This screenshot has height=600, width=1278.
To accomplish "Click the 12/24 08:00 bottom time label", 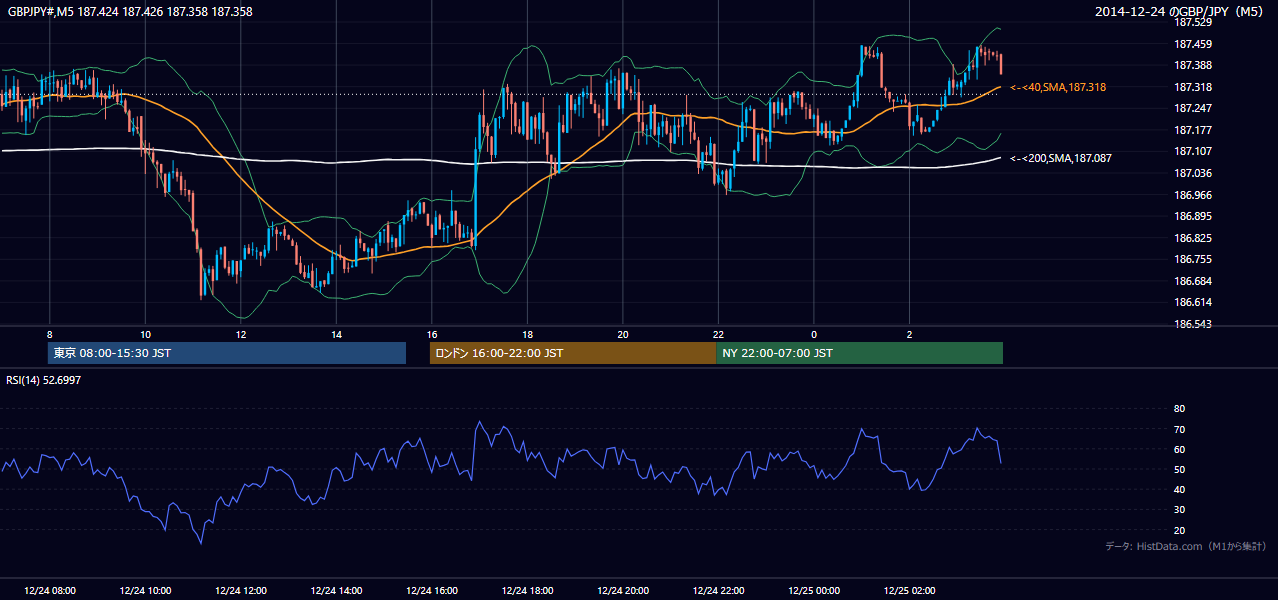I will (x=50, y=590).
